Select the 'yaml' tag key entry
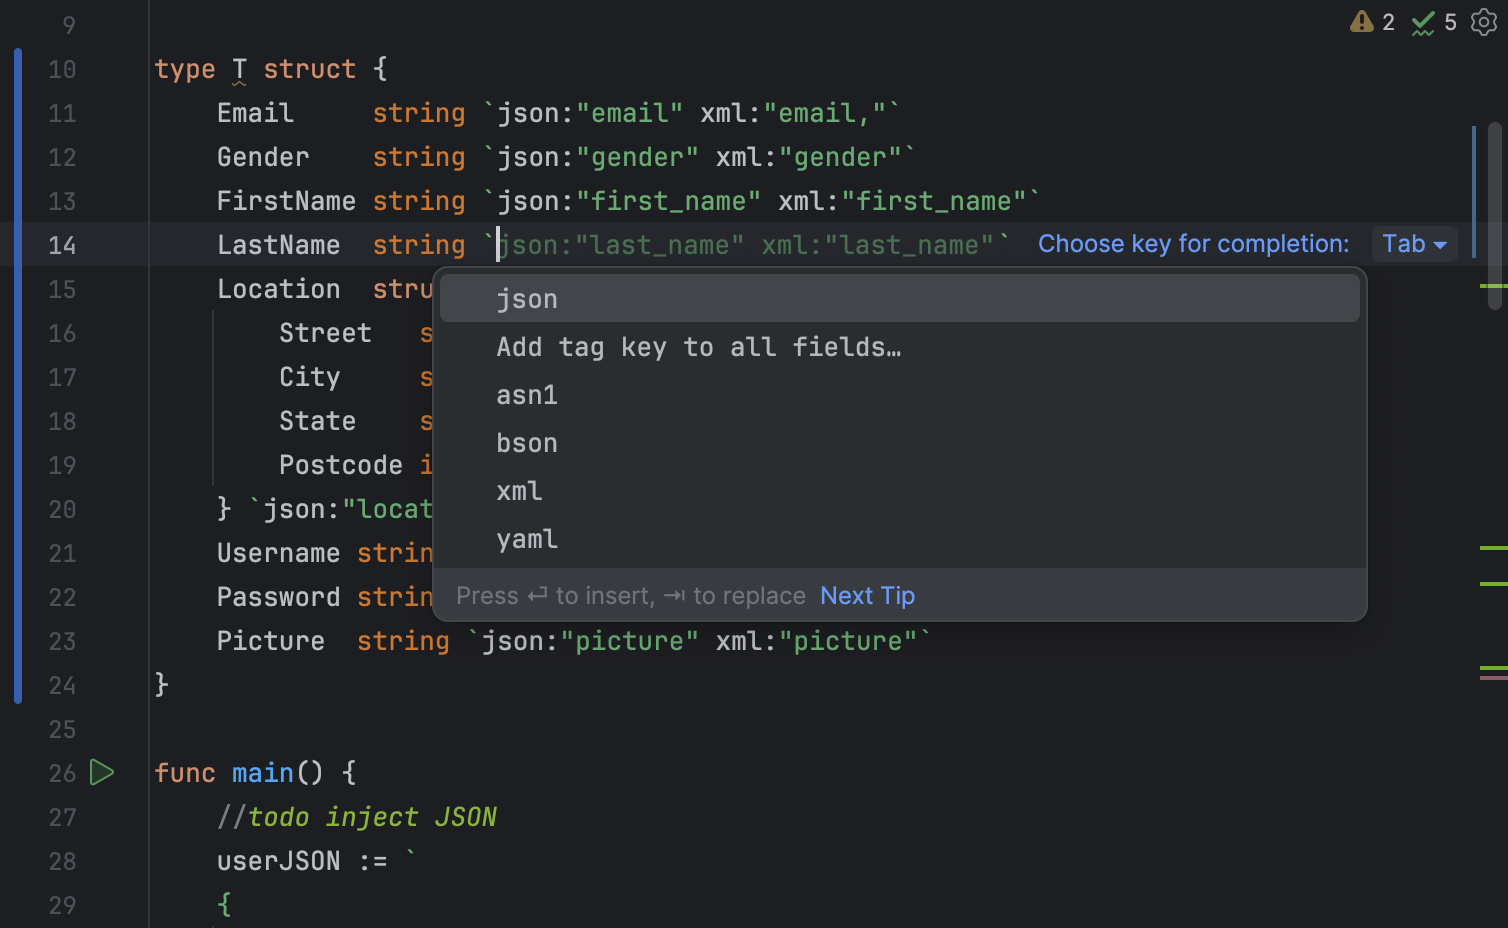Screen dimensions: 1508x928 click(x=527, y=539)
